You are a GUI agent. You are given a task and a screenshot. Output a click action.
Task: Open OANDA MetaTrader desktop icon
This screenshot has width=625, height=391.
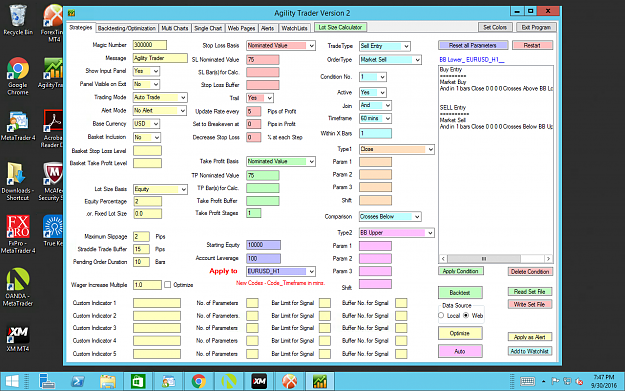point(18,287)
